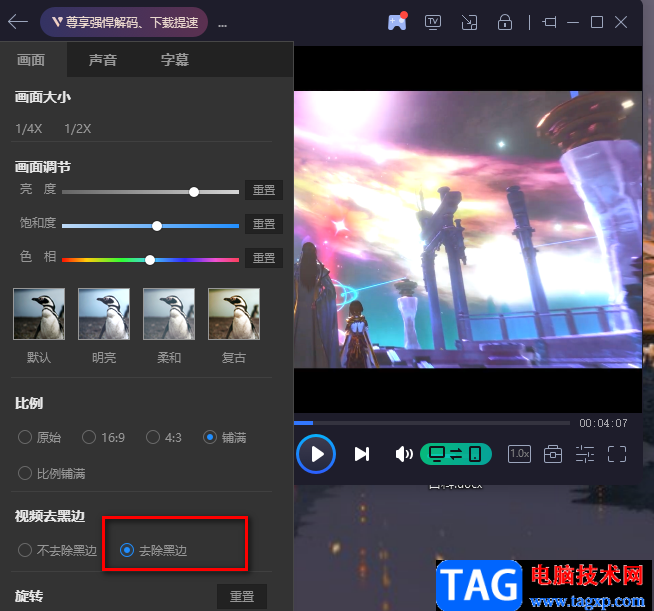Adjust the saturation slider
The image size is (654, 611).
pos(151,226)
